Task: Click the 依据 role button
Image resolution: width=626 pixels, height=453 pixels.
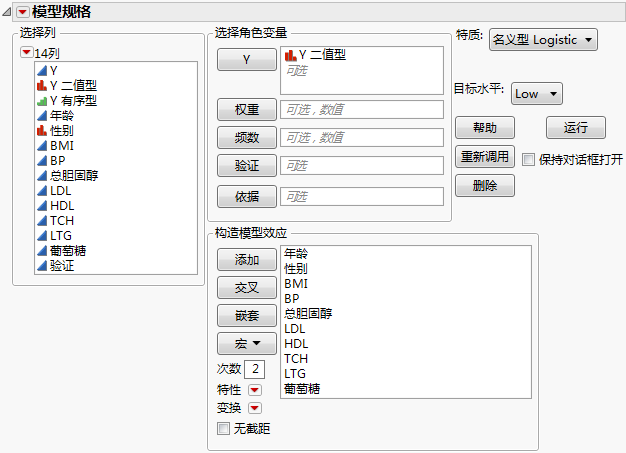Action: pyautogui.click(x=247, y=196)
